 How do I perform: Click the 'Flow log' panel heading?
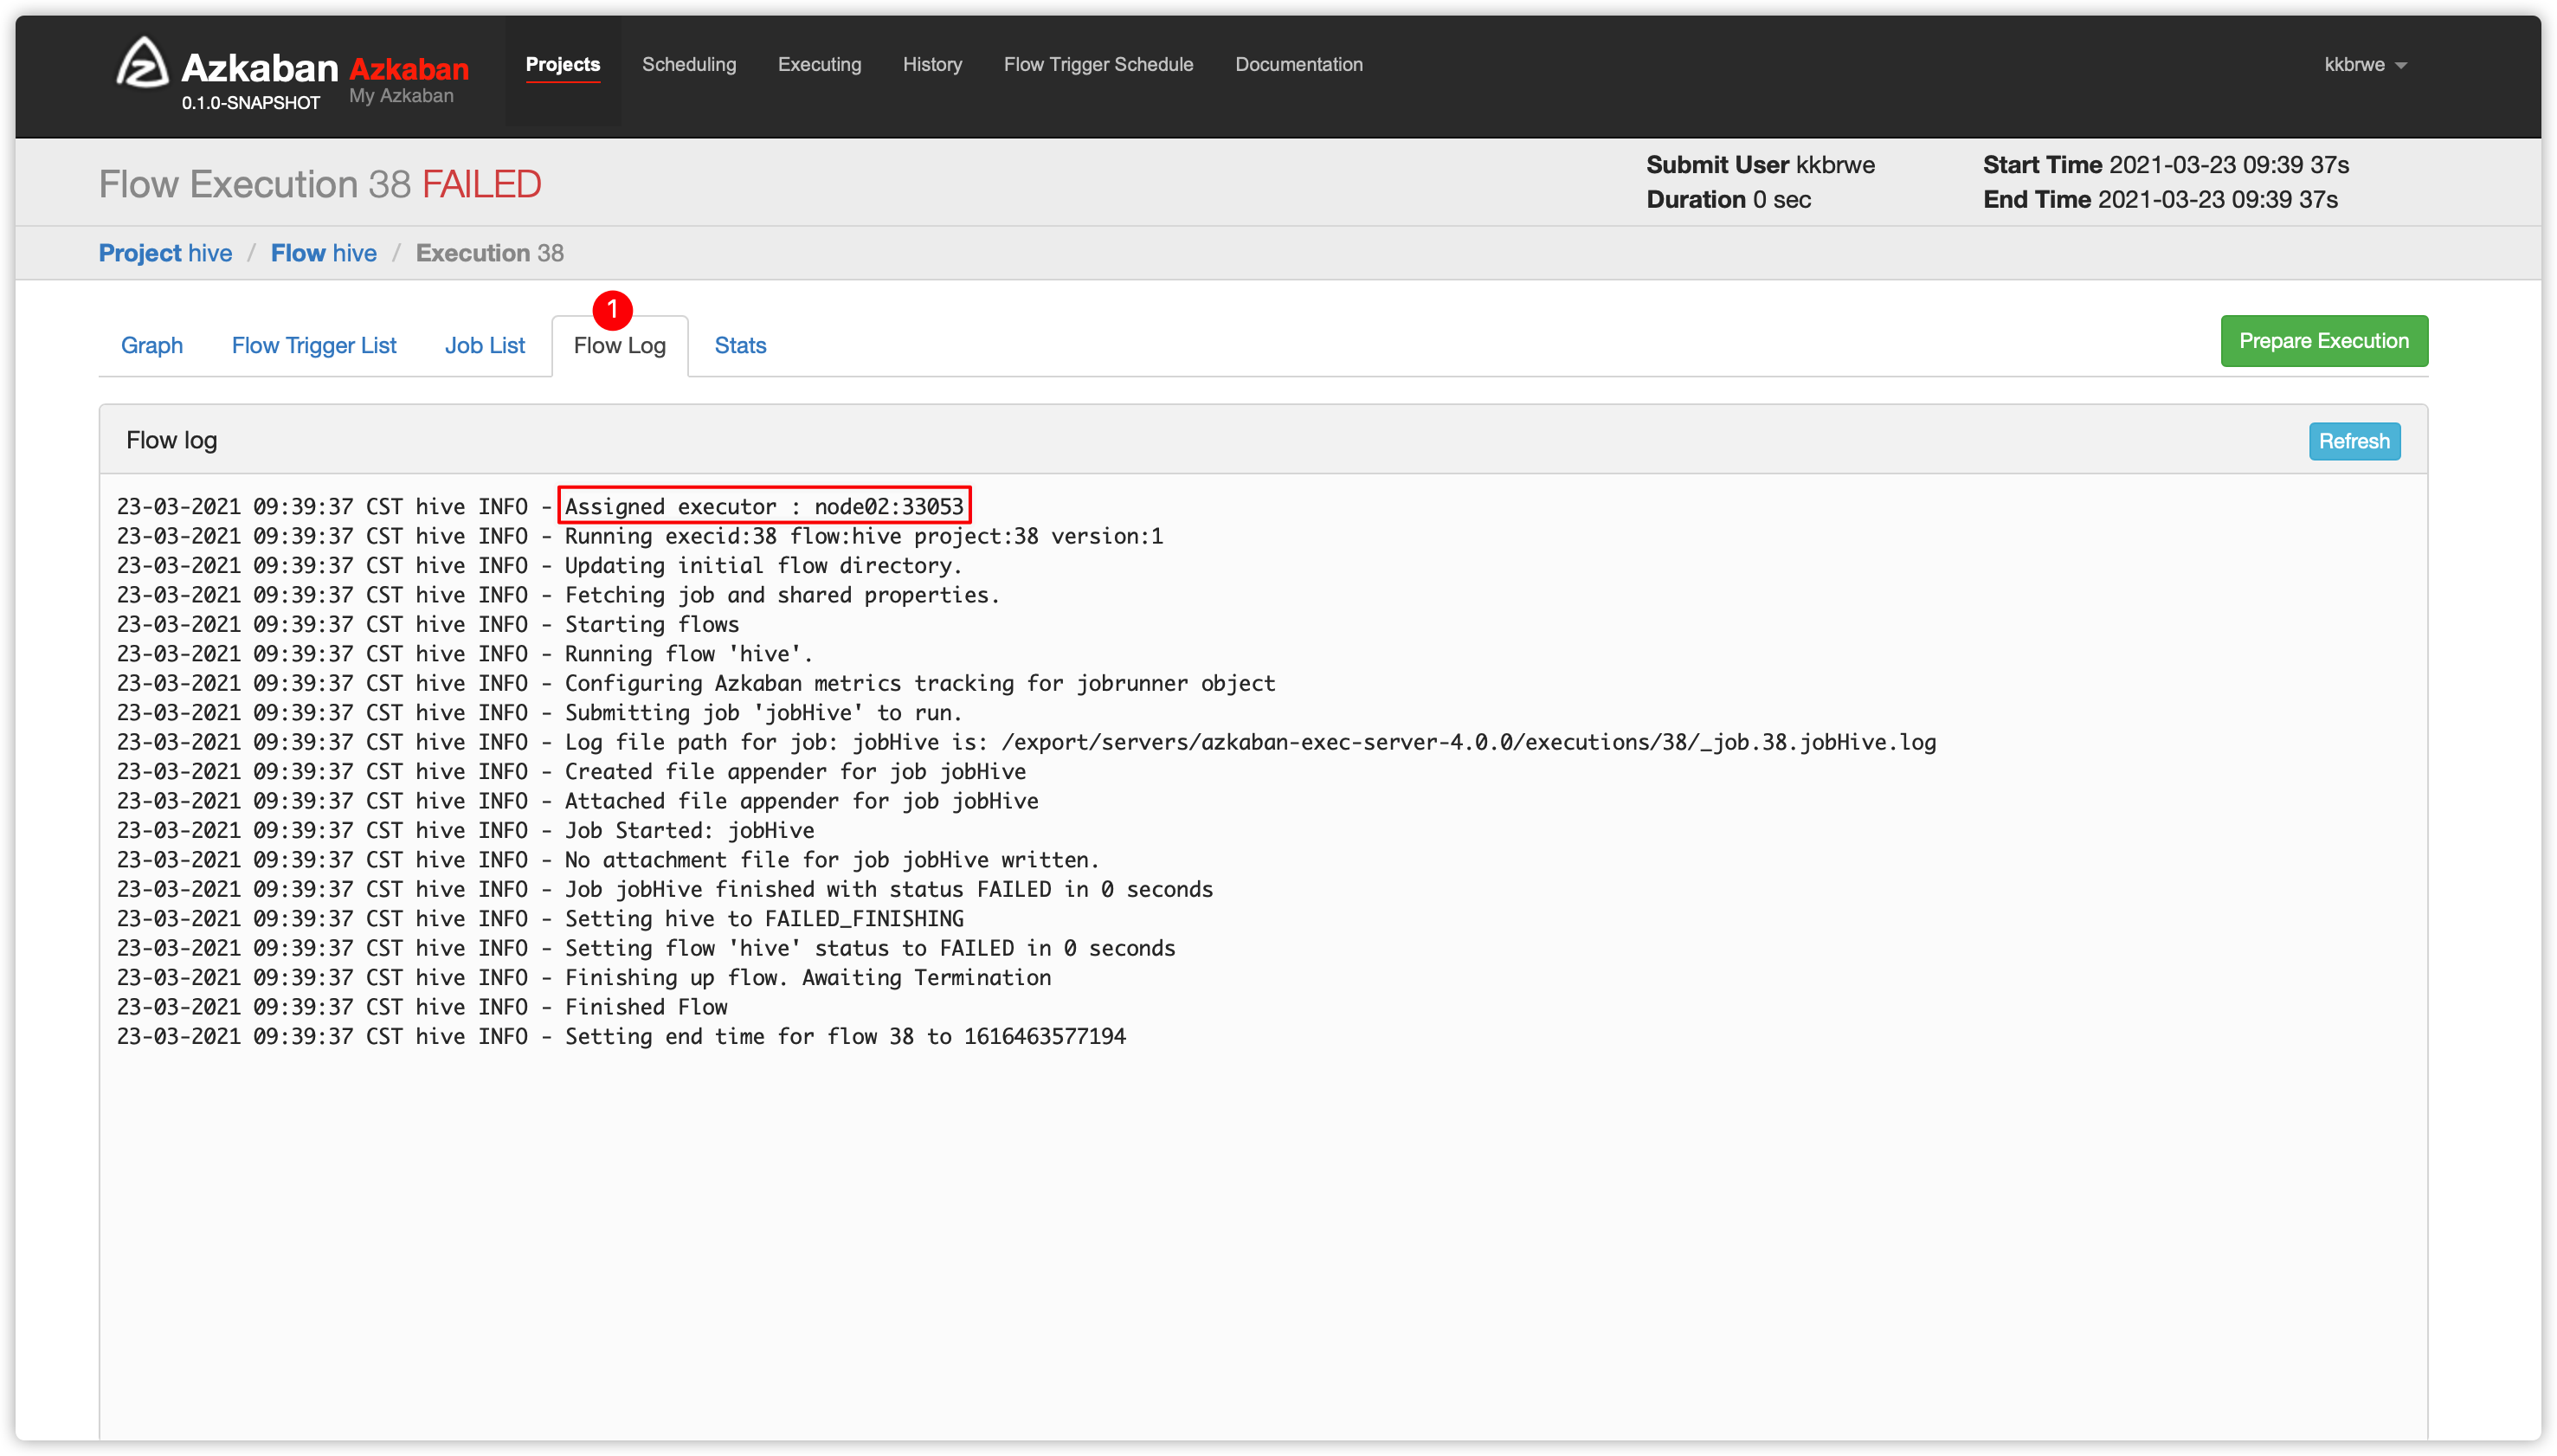(172, 441)
